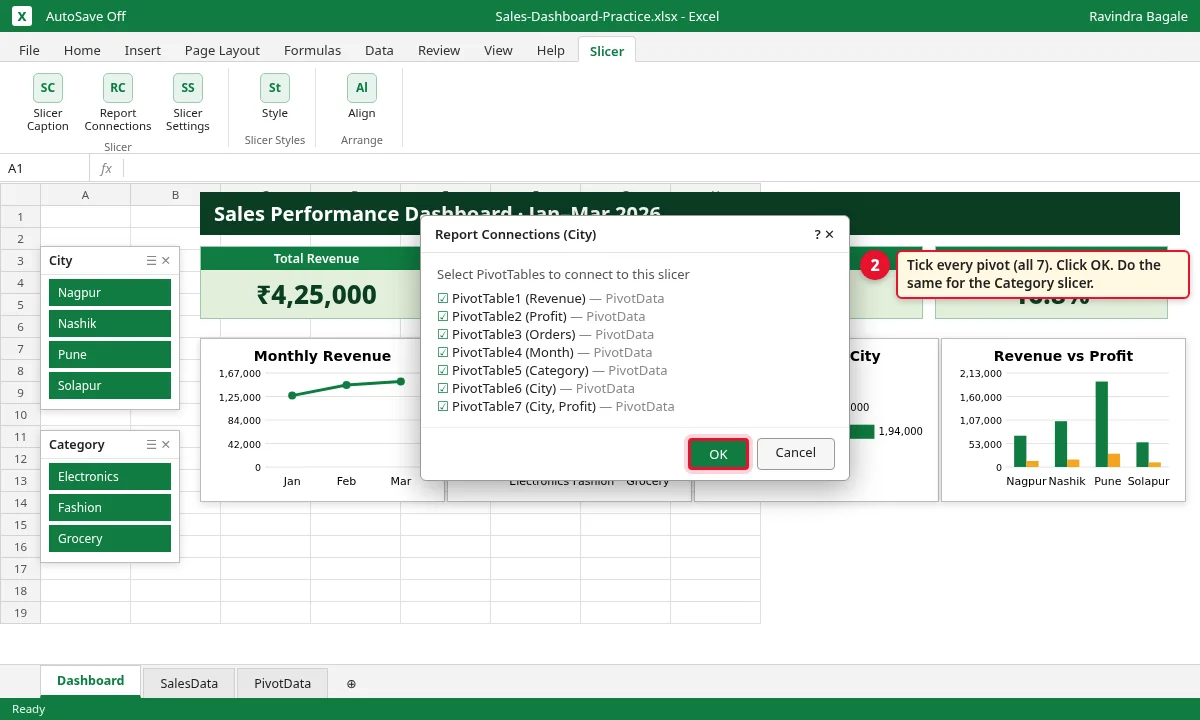Viewport: 1200px width, 720px height.
Task: Select row 19 header
Action: [20, 613]
